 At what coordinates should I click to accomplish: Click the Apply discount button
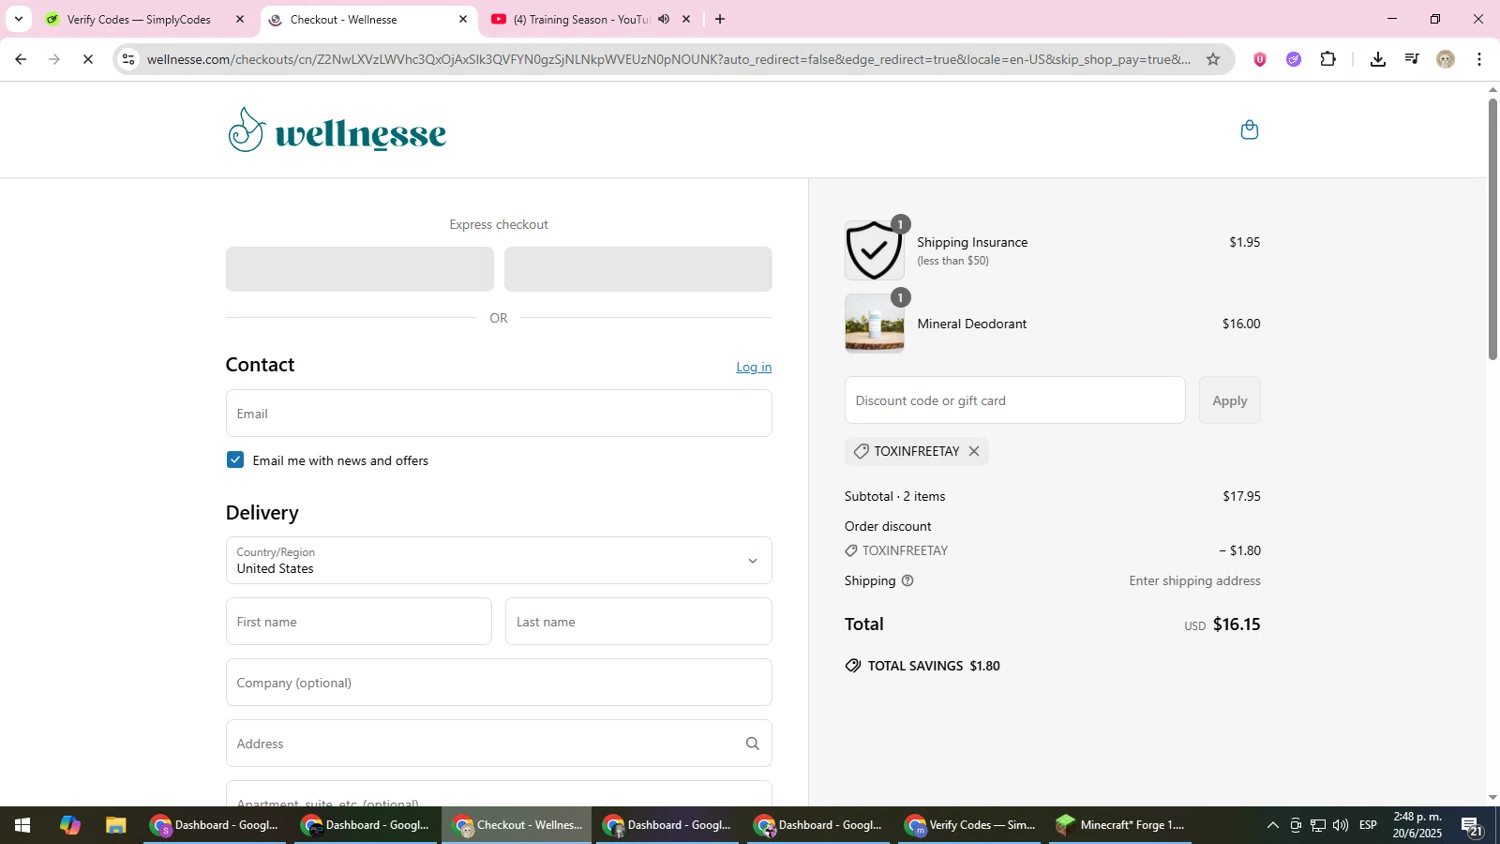click(x=1229, y=400)
